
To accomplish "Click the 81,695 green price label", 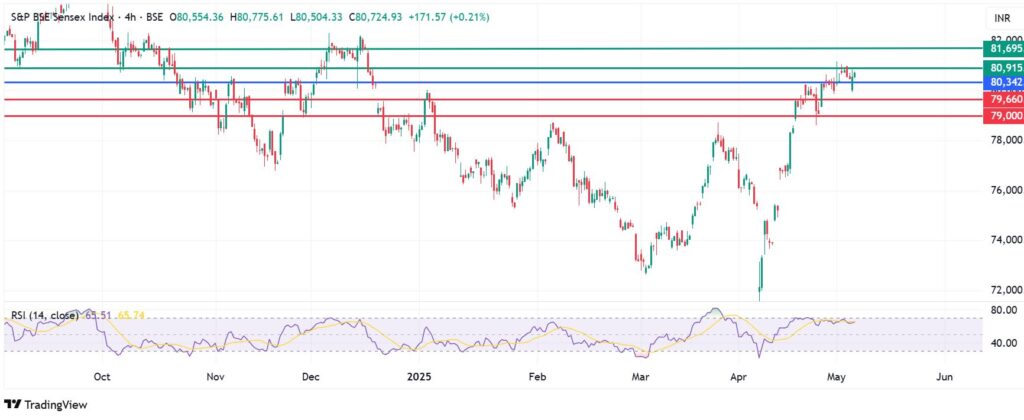I will click(x=1003, y=48).
